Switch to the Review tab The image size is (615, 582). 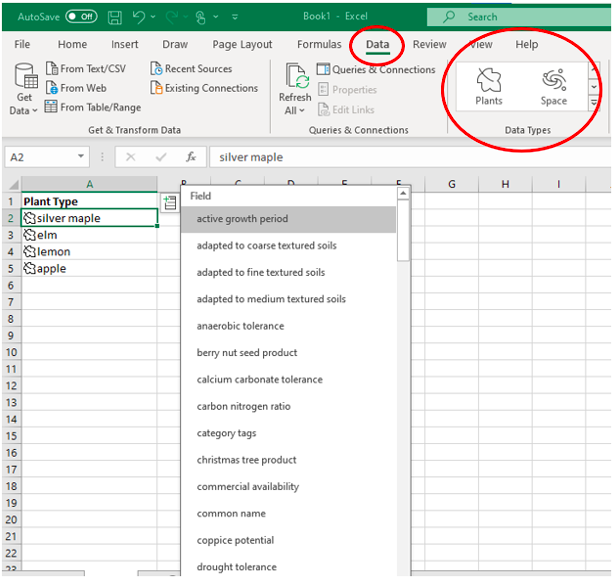coord(429,44)
